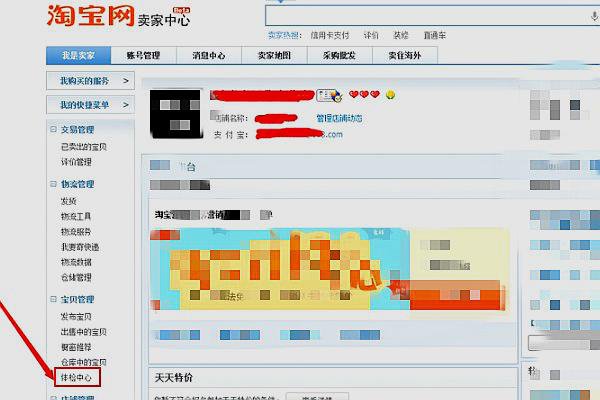The width and height of the screenshot is (600, 400).
Task: Open 物流服务 in sidebar
Action: click(76, 232)
